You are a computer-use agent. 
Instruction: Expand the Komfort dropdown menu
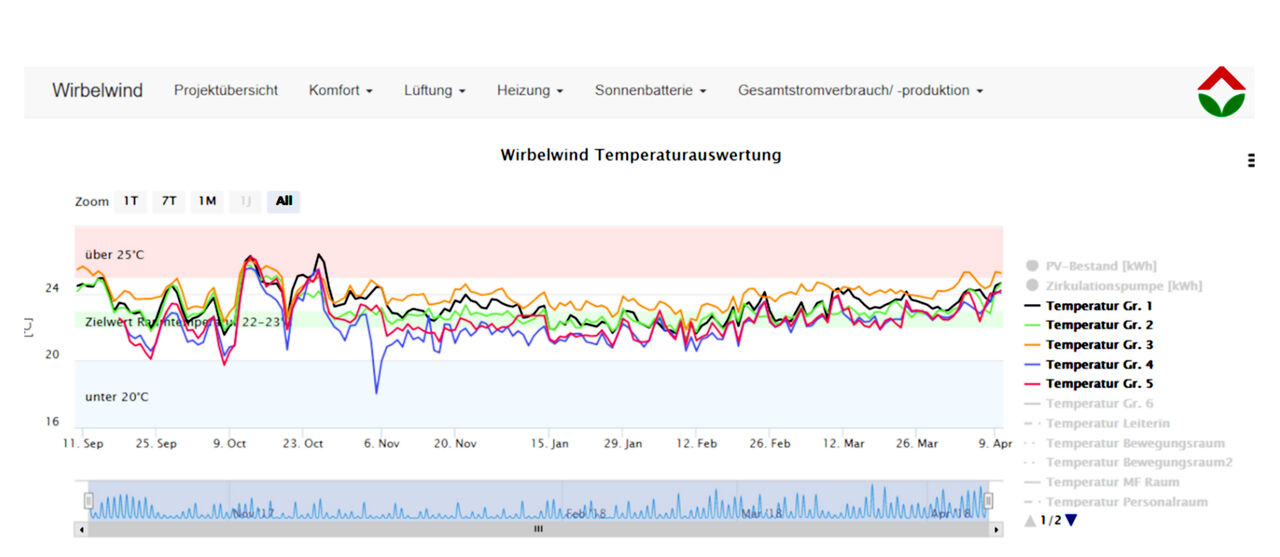coord(340,90)
